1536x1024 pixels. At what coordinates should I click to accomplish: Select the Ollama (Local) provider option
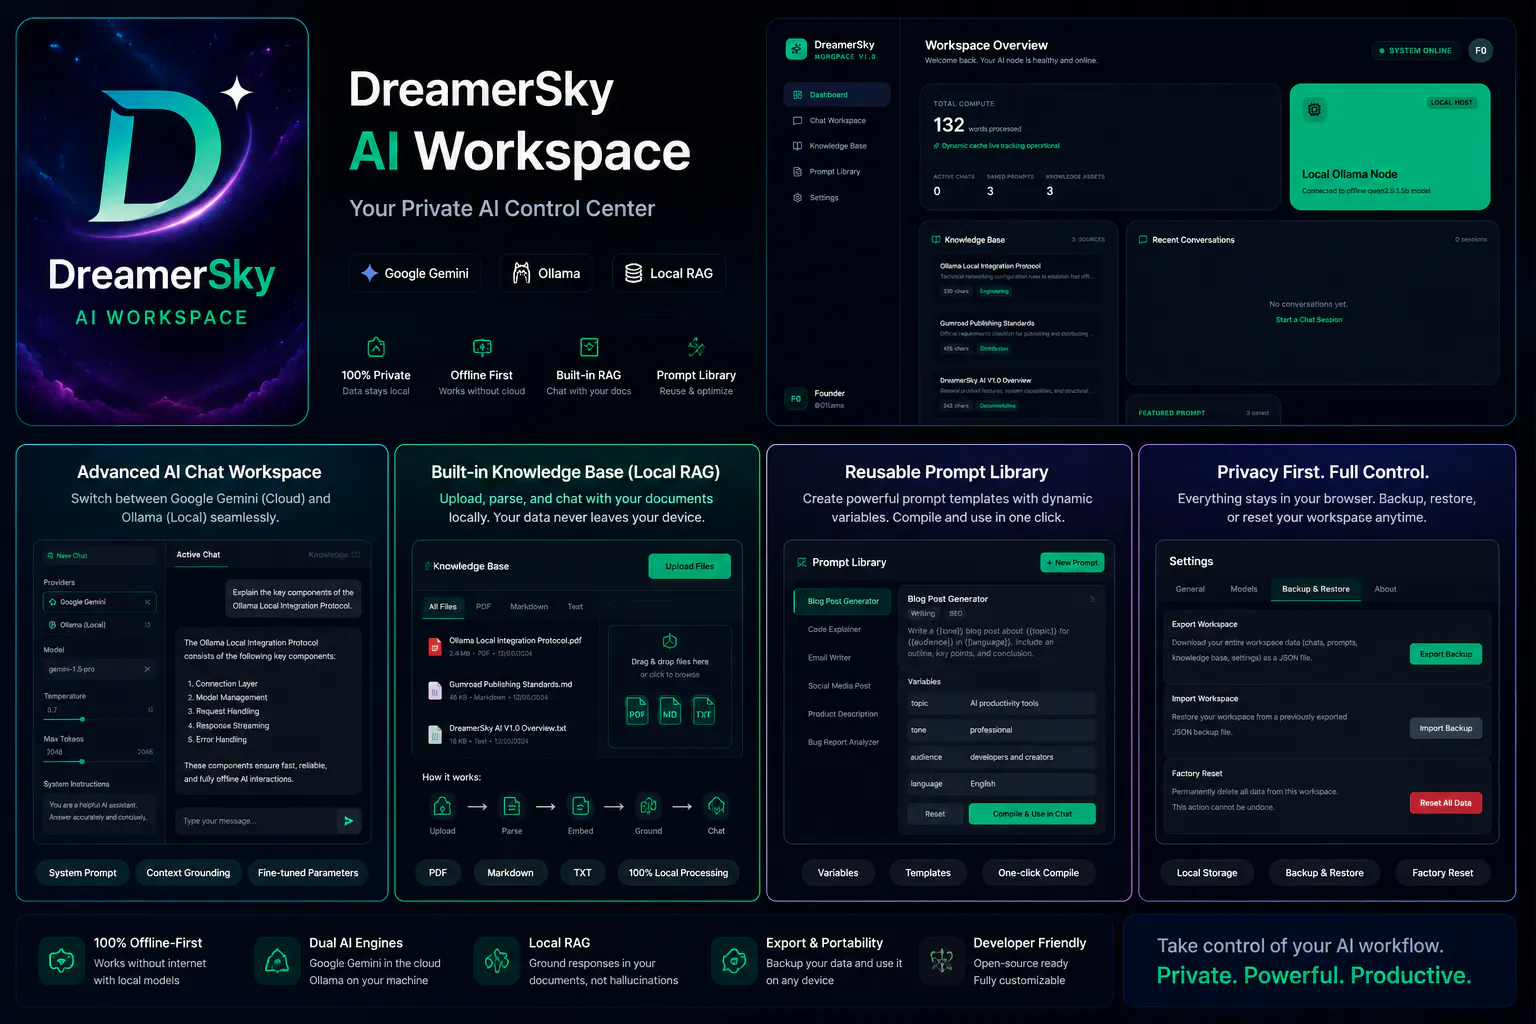click(100, 625)
